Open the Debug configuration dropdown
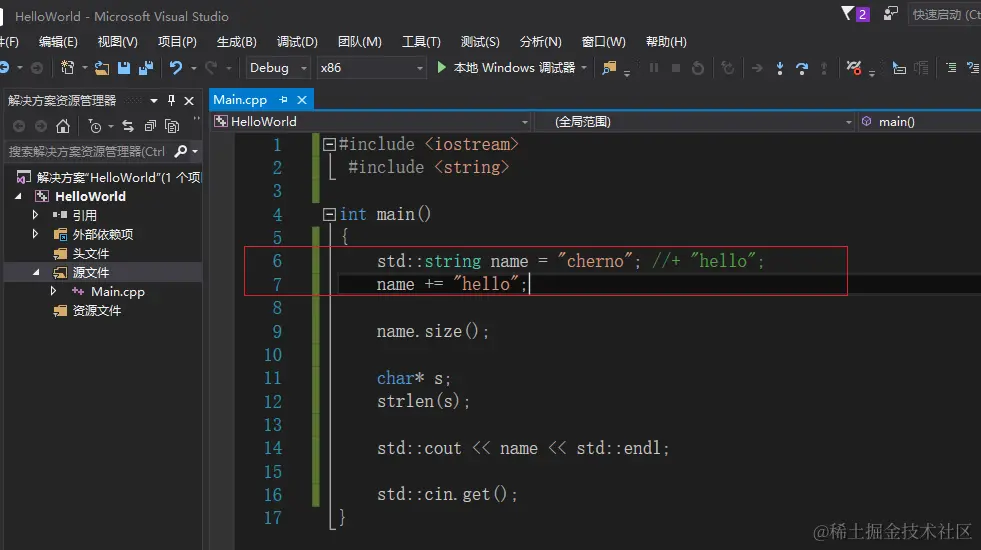 [303, 68]
